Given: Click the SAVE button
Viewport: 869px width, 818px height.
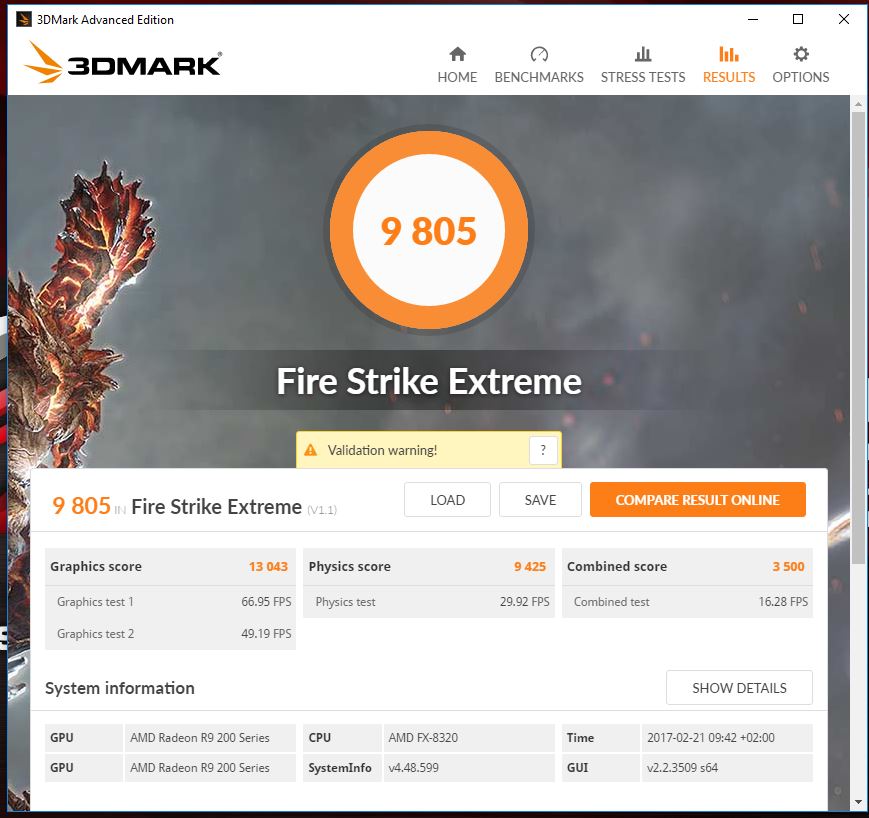Looking at the screenshot, I should point(540,500).
